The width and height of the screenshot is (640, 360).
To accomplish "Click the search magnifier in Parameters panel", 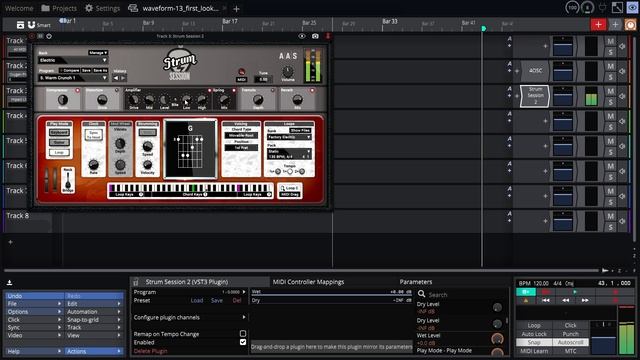I will (421, 294).
